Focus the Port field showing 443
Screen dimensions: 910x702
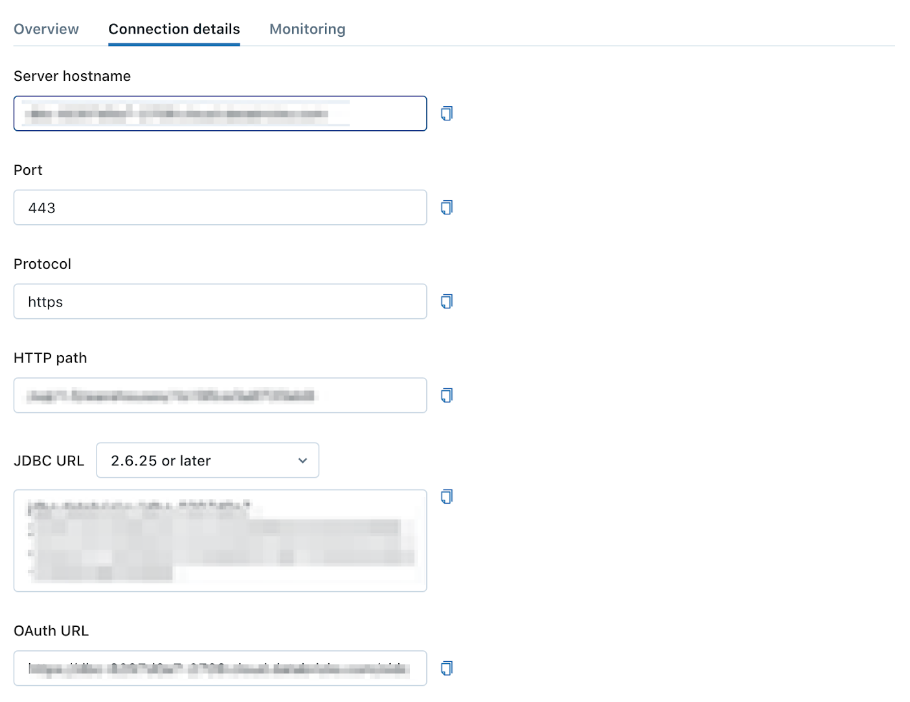(x=220, y=208)
